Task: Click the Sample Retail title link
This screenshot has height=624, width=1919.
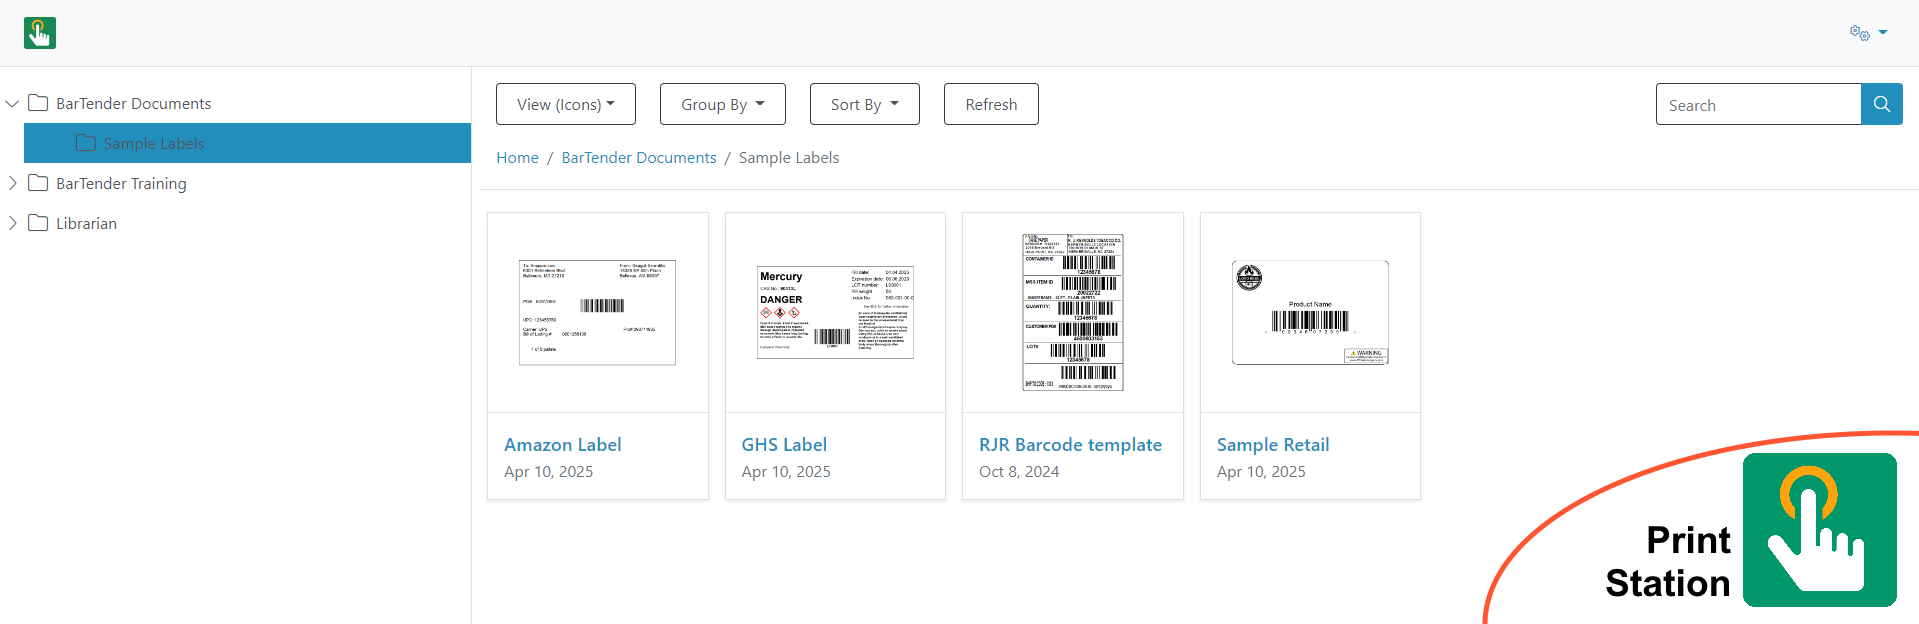Action: click(1273, 445)
